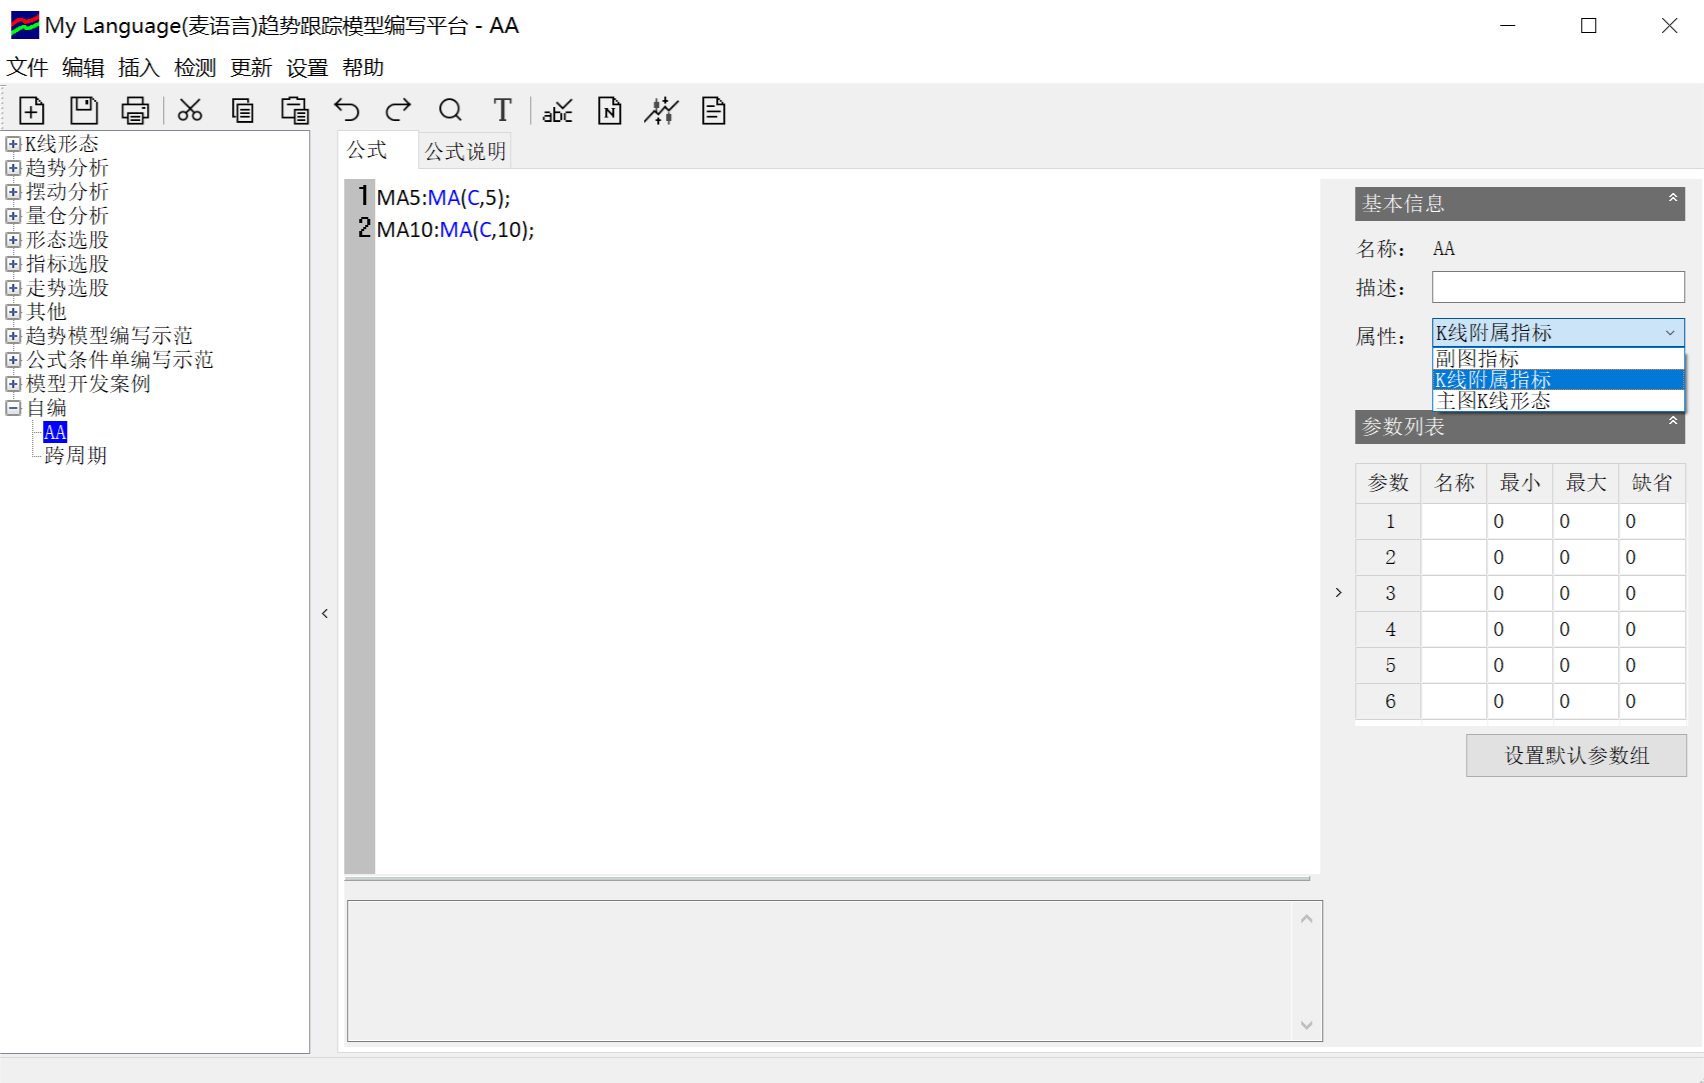Open the 跨周期 formula in the tree
This screenshot has width=1704, height=1083.
pos(75,456)
